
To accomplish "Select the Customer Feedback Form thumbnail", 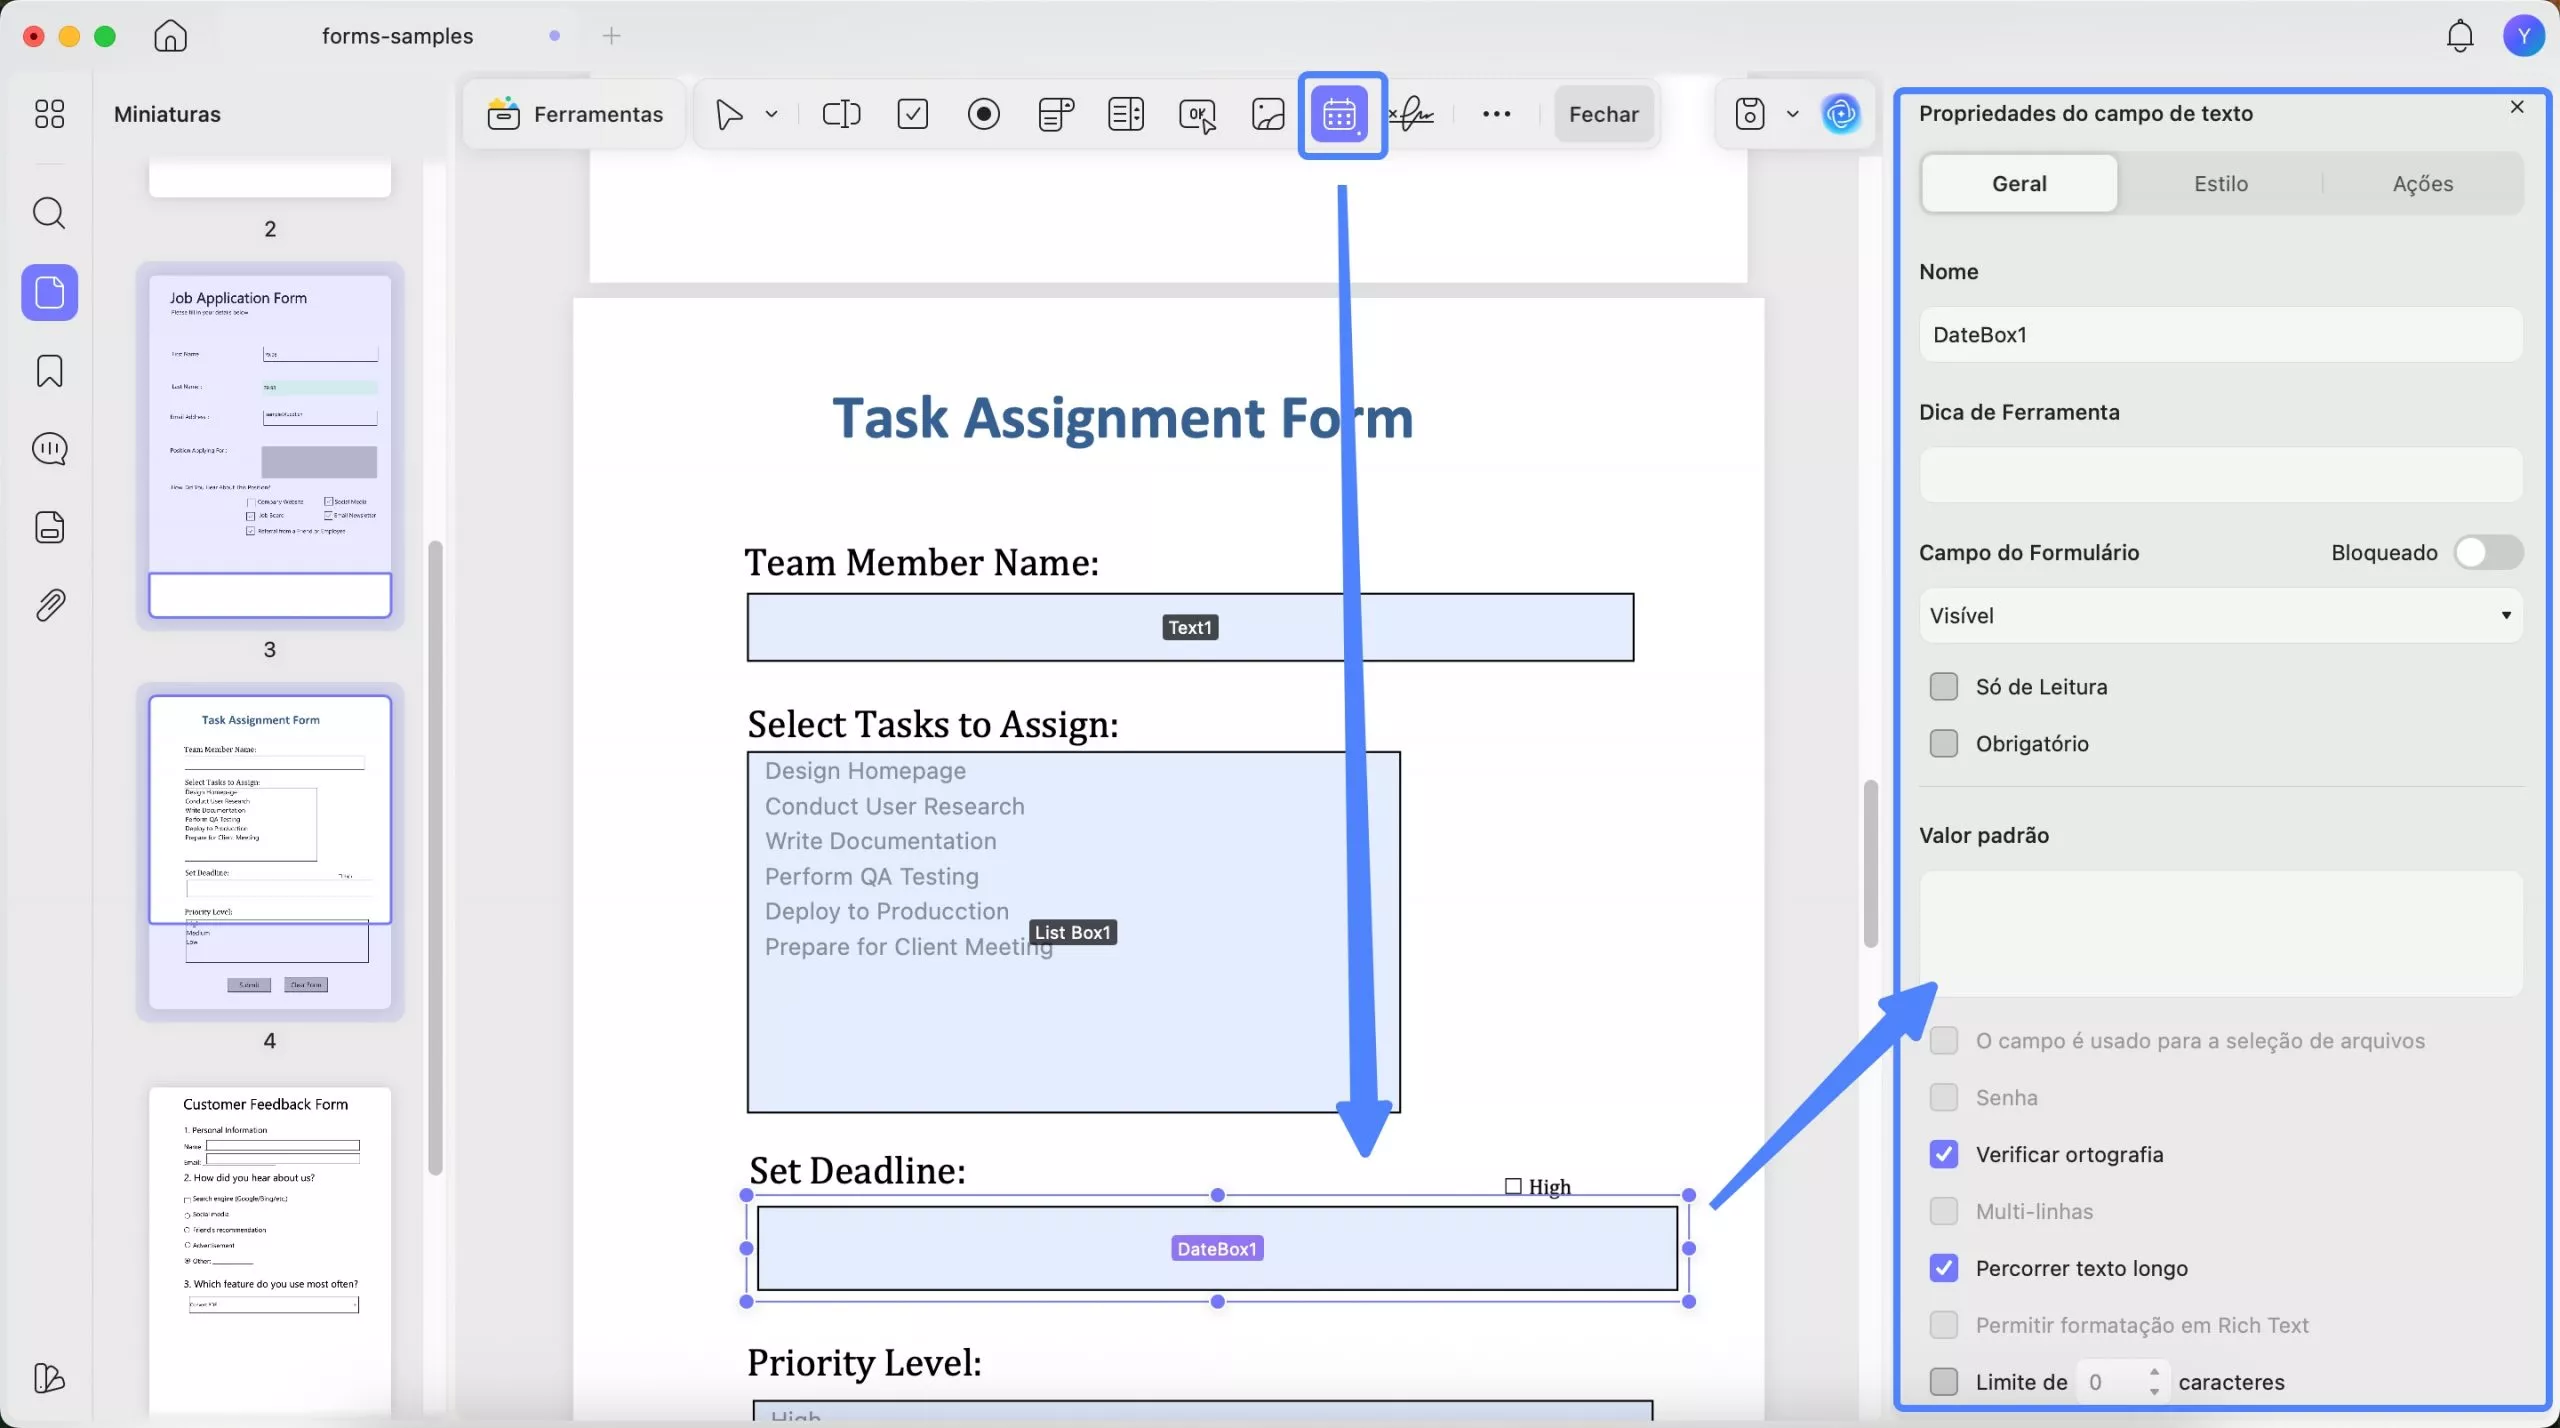I will [x=270, y=1250].
